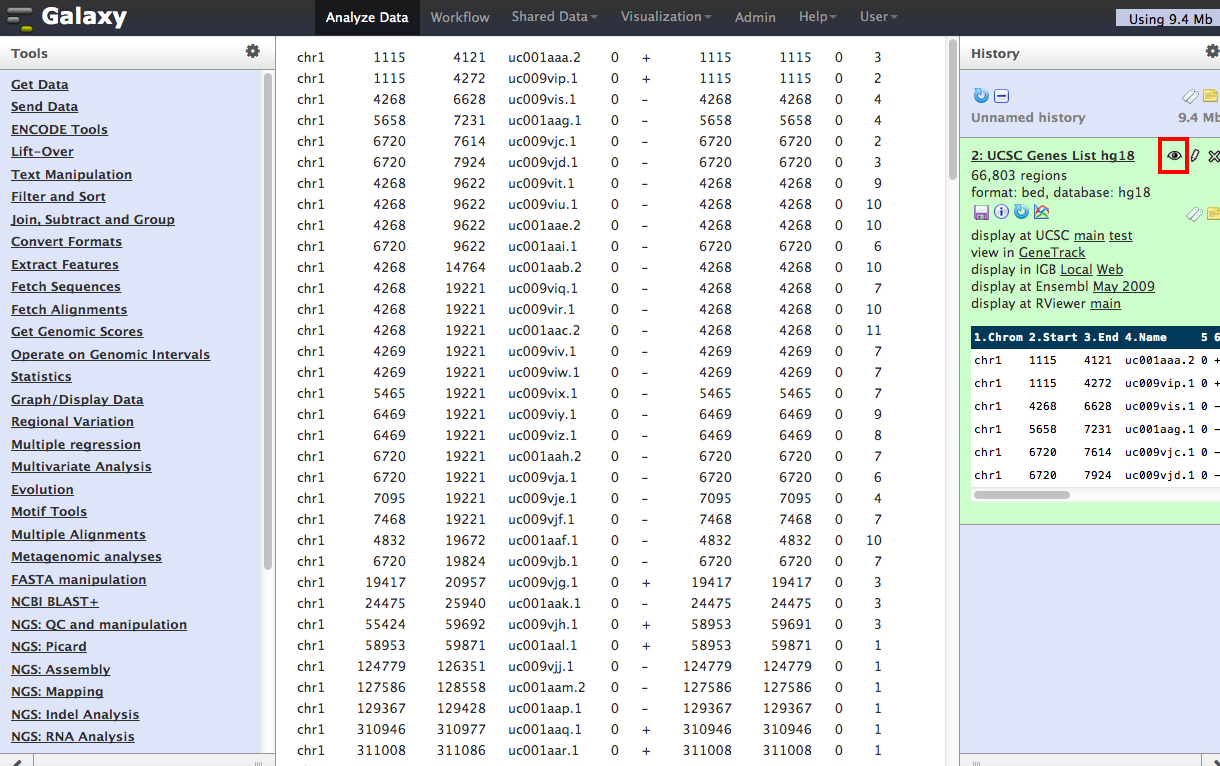This screenshot has width=1220, height=766.
Task: Click the Galaxy logo
Action: (69, 17)
